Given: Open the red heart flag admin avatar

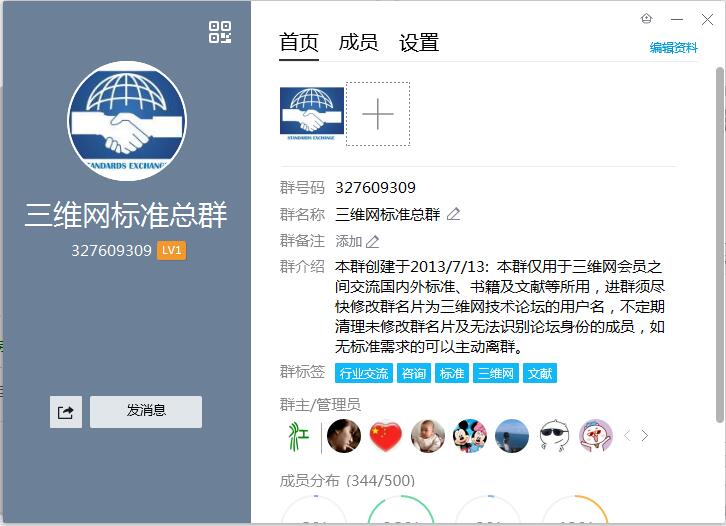Looking at the screenshot, I should coord(386,436).
